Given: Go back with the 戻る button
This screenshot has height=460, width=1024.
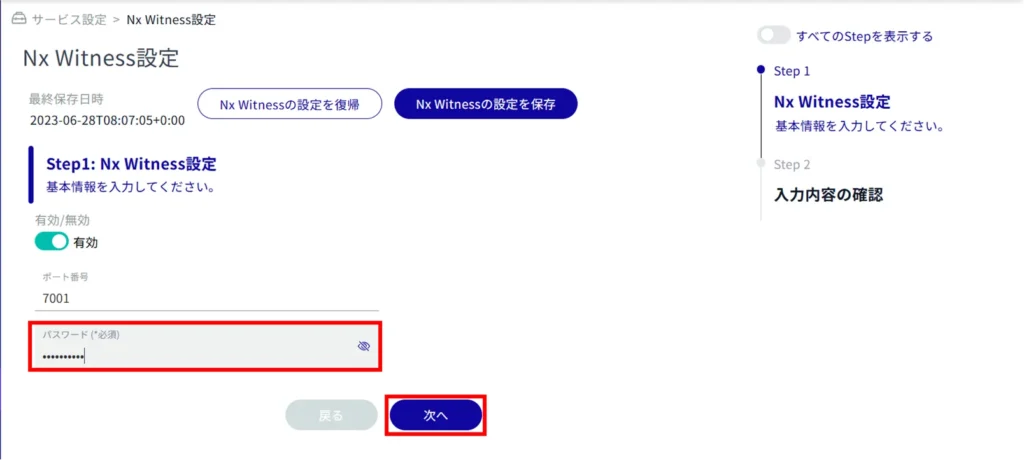Looking at the screenshot, I should [331, 416].
